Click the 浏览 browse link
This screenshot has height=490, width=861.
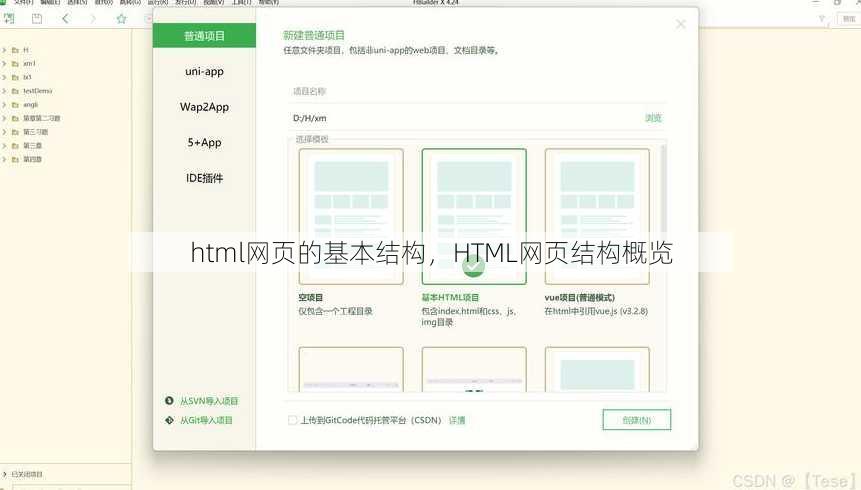[653, 118]
